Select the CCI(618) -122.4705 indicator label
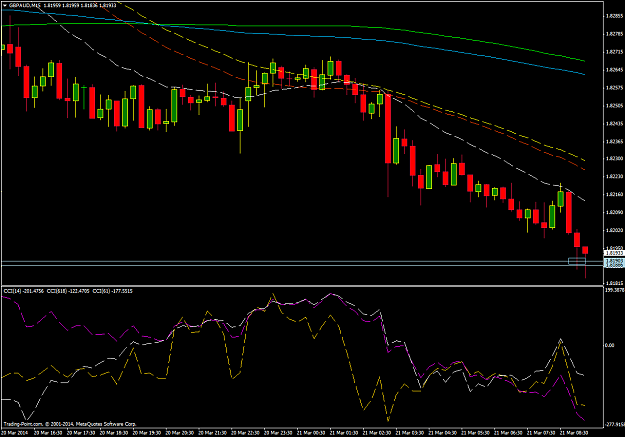The width and height of the screenshot is (625, 437). (x=68, y=291)
